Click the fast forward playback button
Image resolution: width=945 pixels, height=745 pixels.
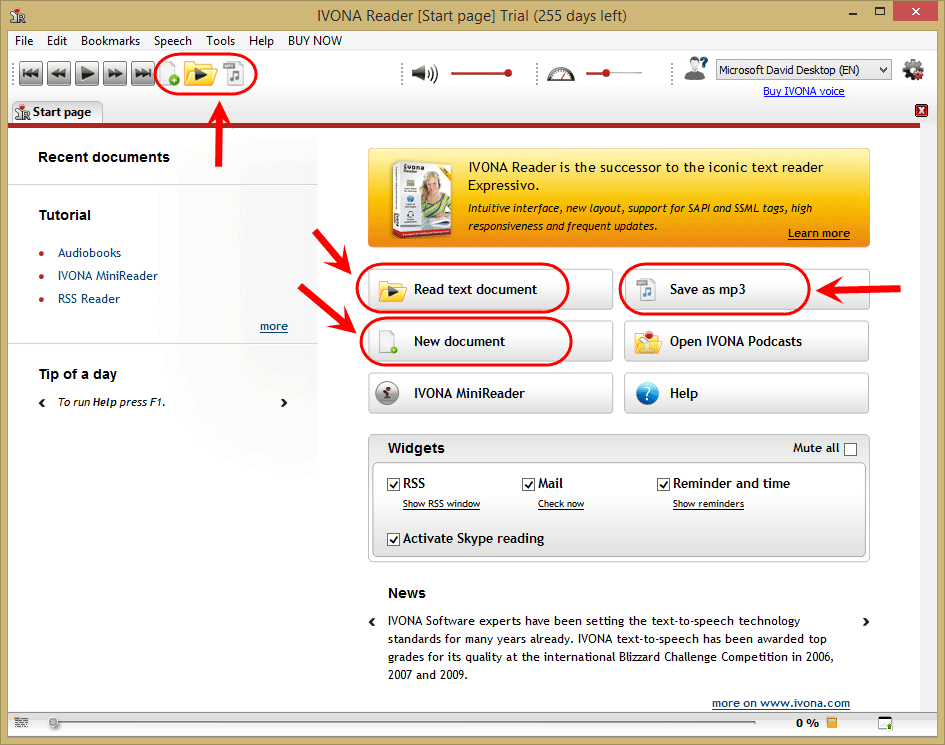[115, 74]
